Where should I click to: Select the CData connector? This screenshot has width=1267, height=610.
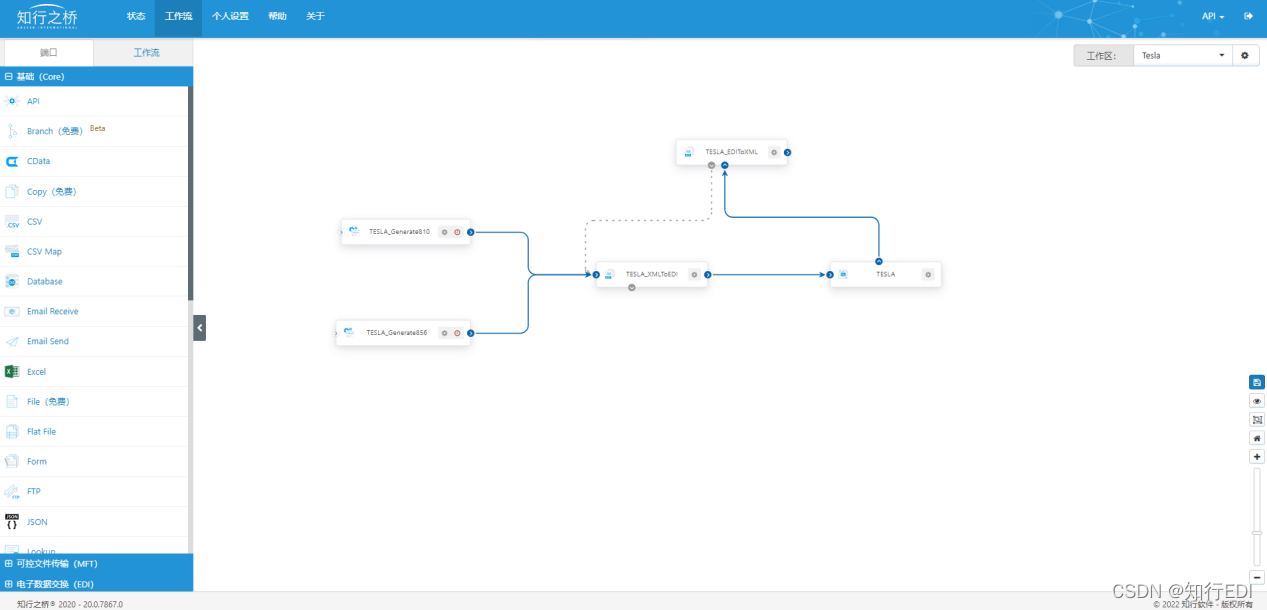tap(94, 161)
